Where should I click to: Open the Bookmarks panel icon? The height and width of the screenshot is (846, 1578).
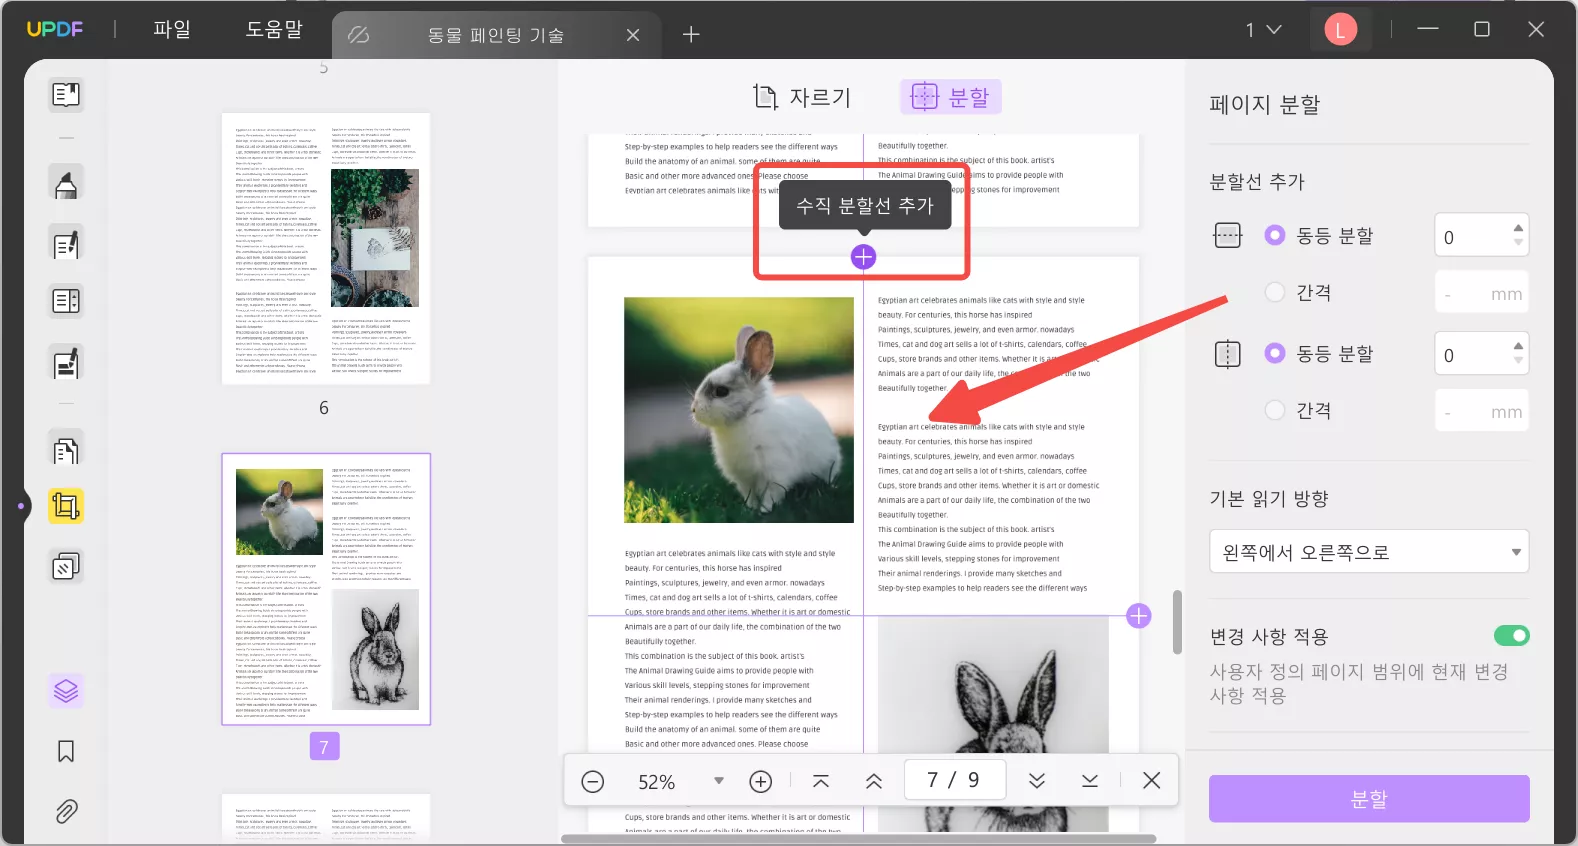pyautogui.click(x=66, y=751)
